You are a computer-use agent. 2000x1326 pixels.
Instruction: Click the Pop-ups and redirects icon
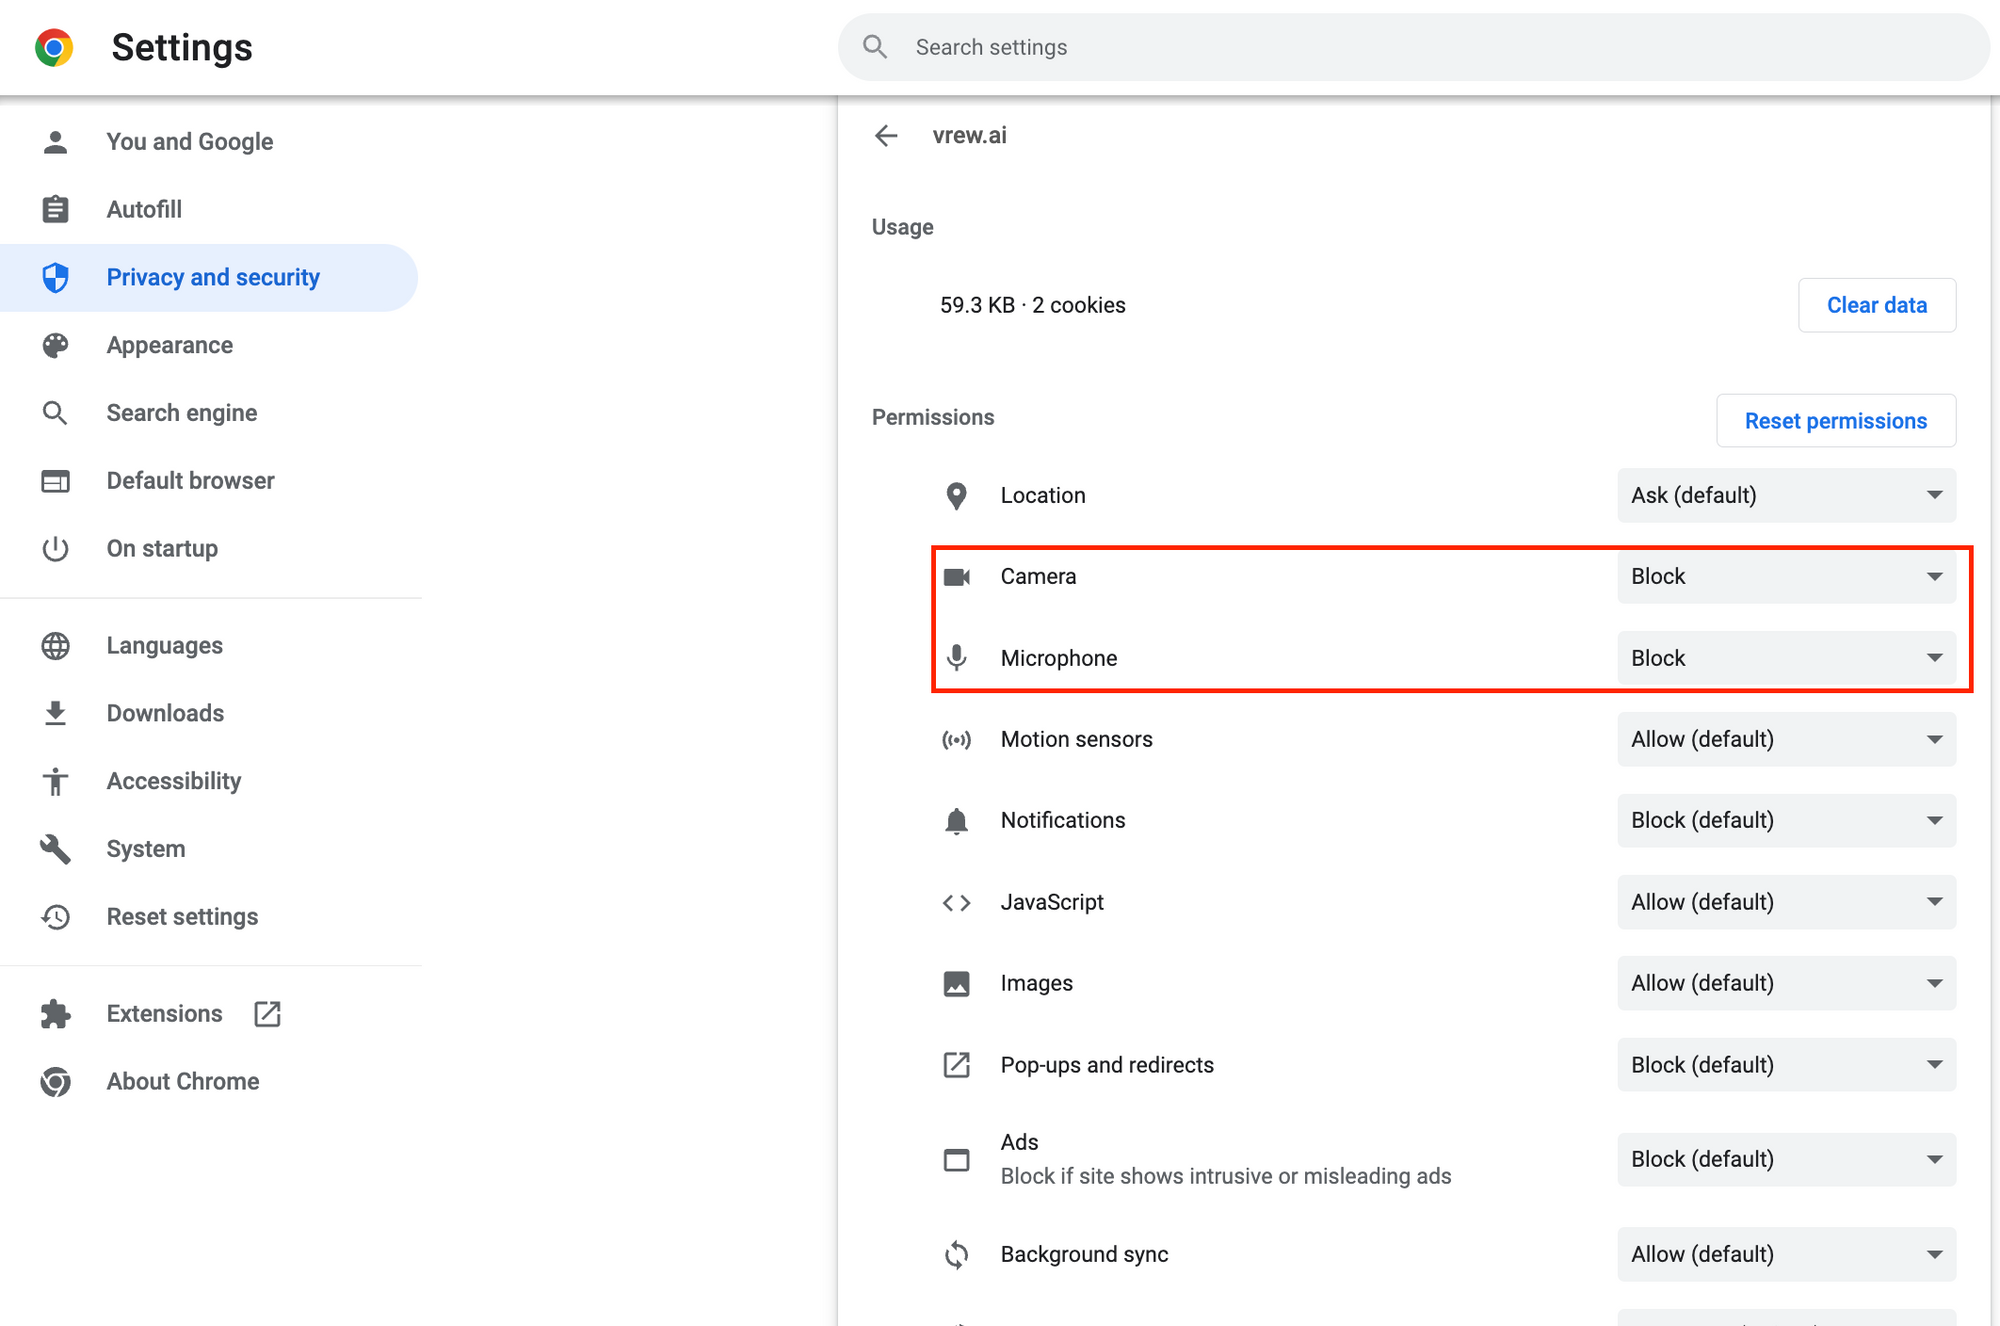pyautogui.click(x=957, y=1065)
